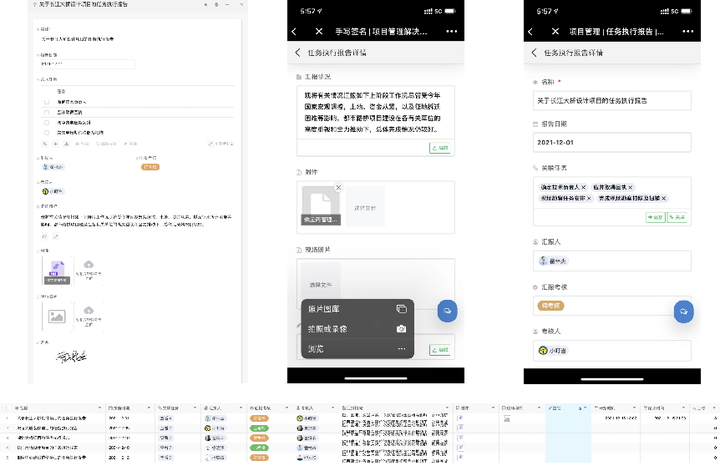
Task: Close the 项目管理 page with the X icon
Action: pyautogui.click(x=555, y=31)
